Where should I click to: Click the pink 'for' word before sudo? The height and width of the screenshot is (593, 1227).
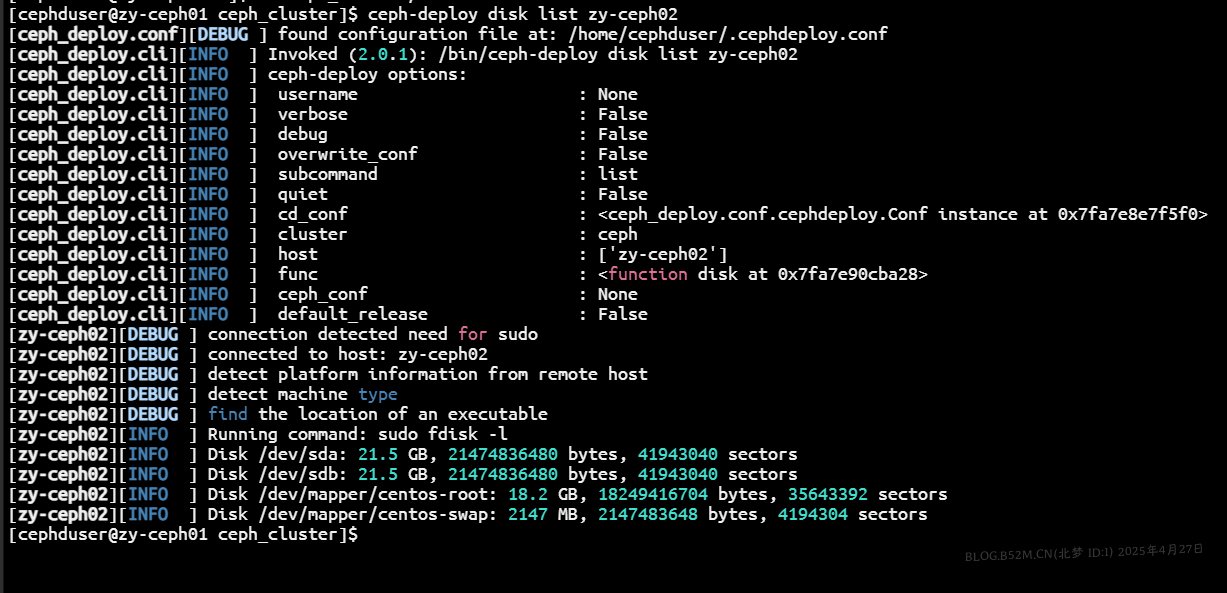point(473,334)
